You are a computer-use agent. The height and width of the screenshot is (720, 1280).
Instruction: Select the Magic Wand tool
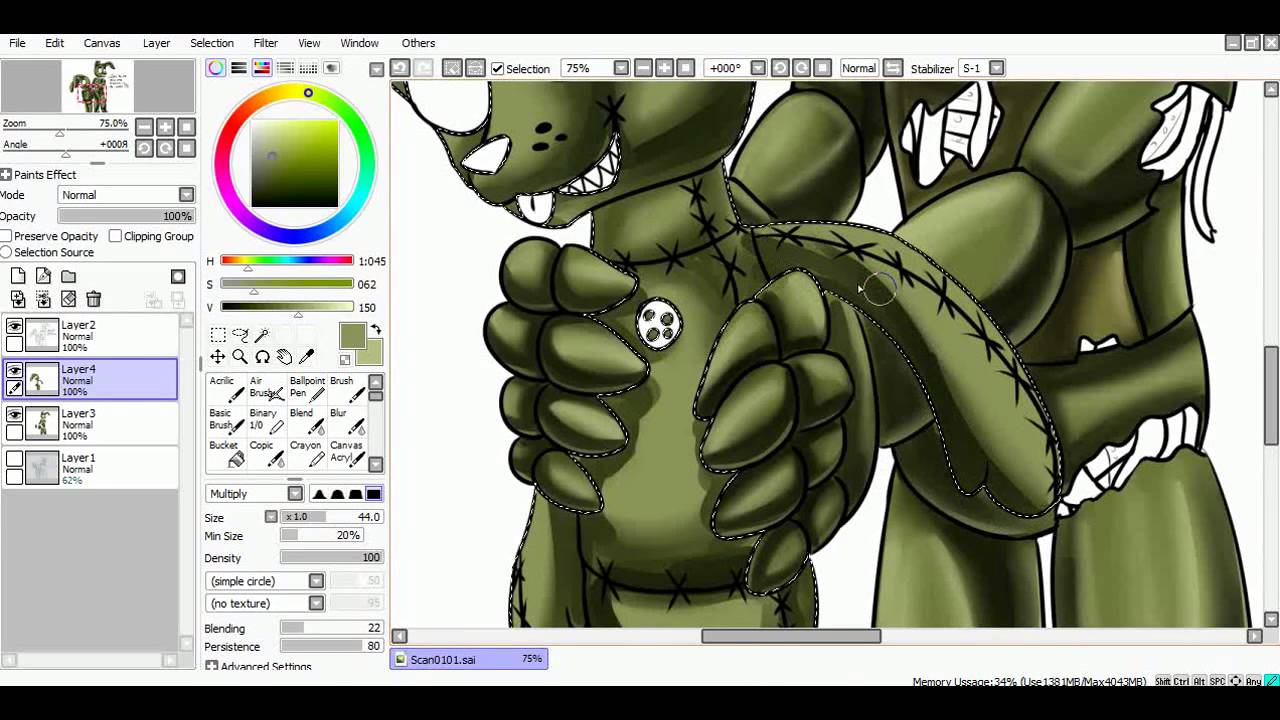pyautogui.click(x=262, y=335)
